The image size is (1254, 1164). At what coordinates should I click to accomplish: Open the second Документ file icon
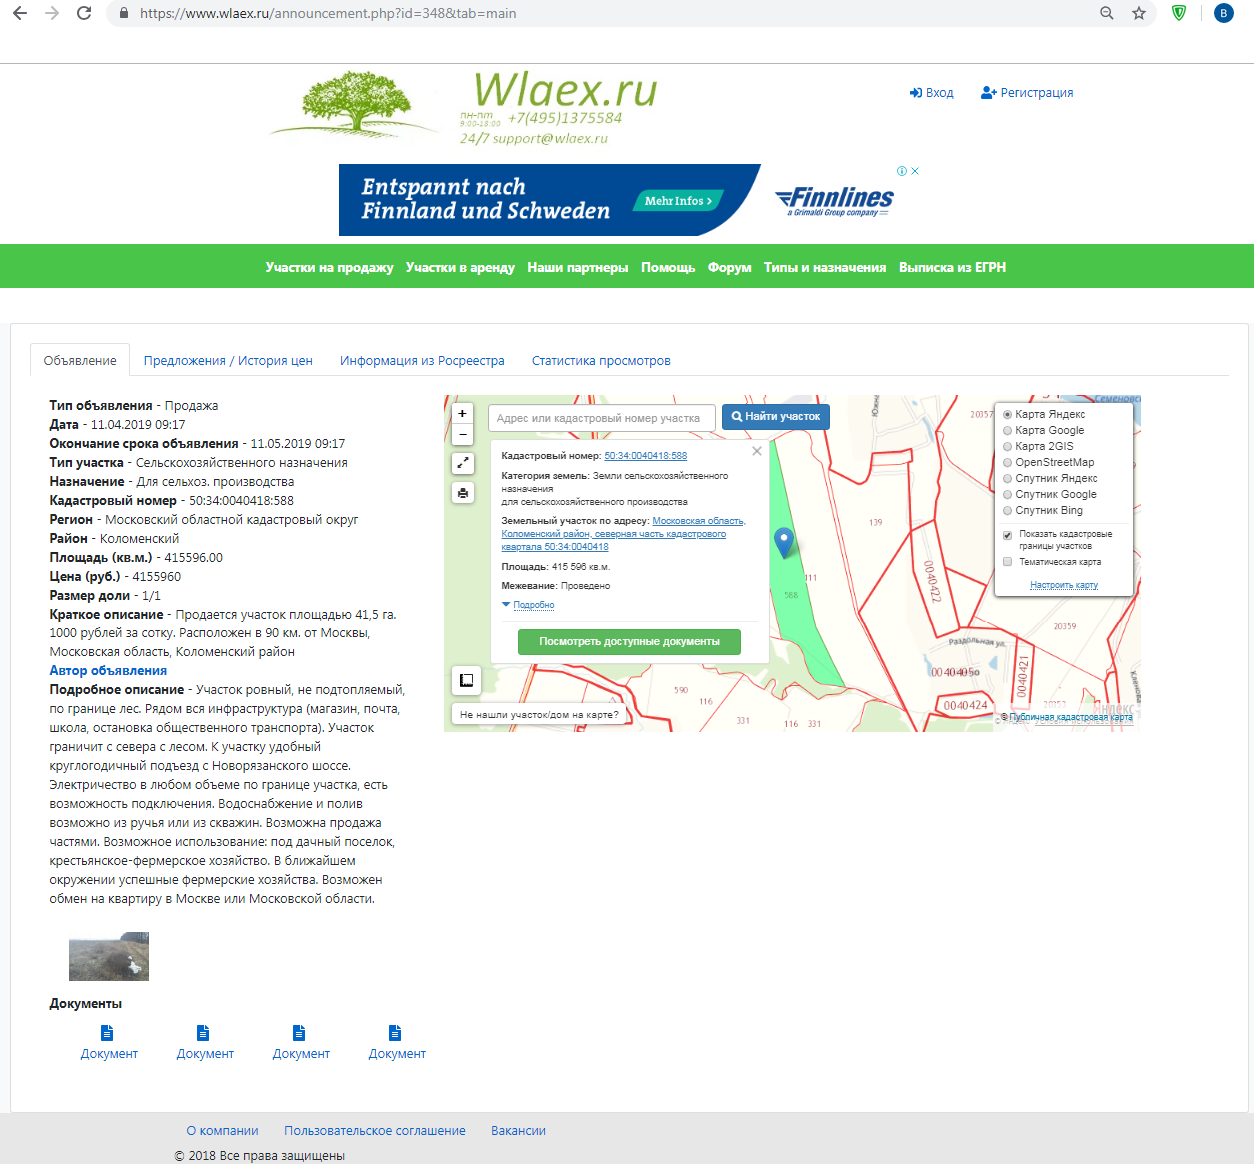tap(204, 1033)
